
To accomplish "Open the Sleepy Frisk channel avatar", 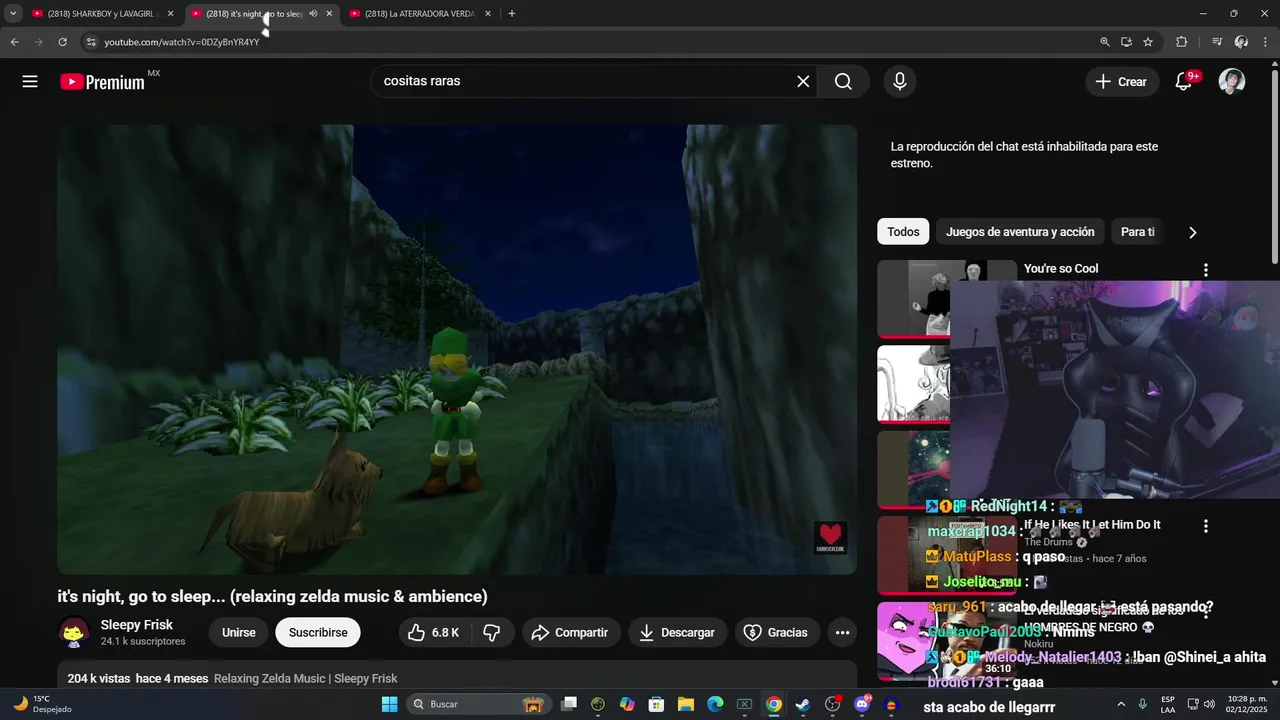I will click(74, 632).
